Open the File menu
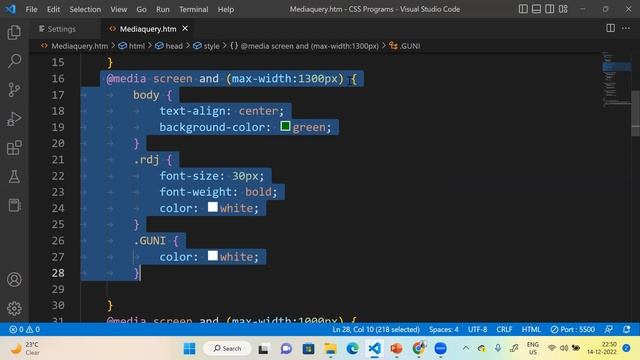 (x=31, y=9)
